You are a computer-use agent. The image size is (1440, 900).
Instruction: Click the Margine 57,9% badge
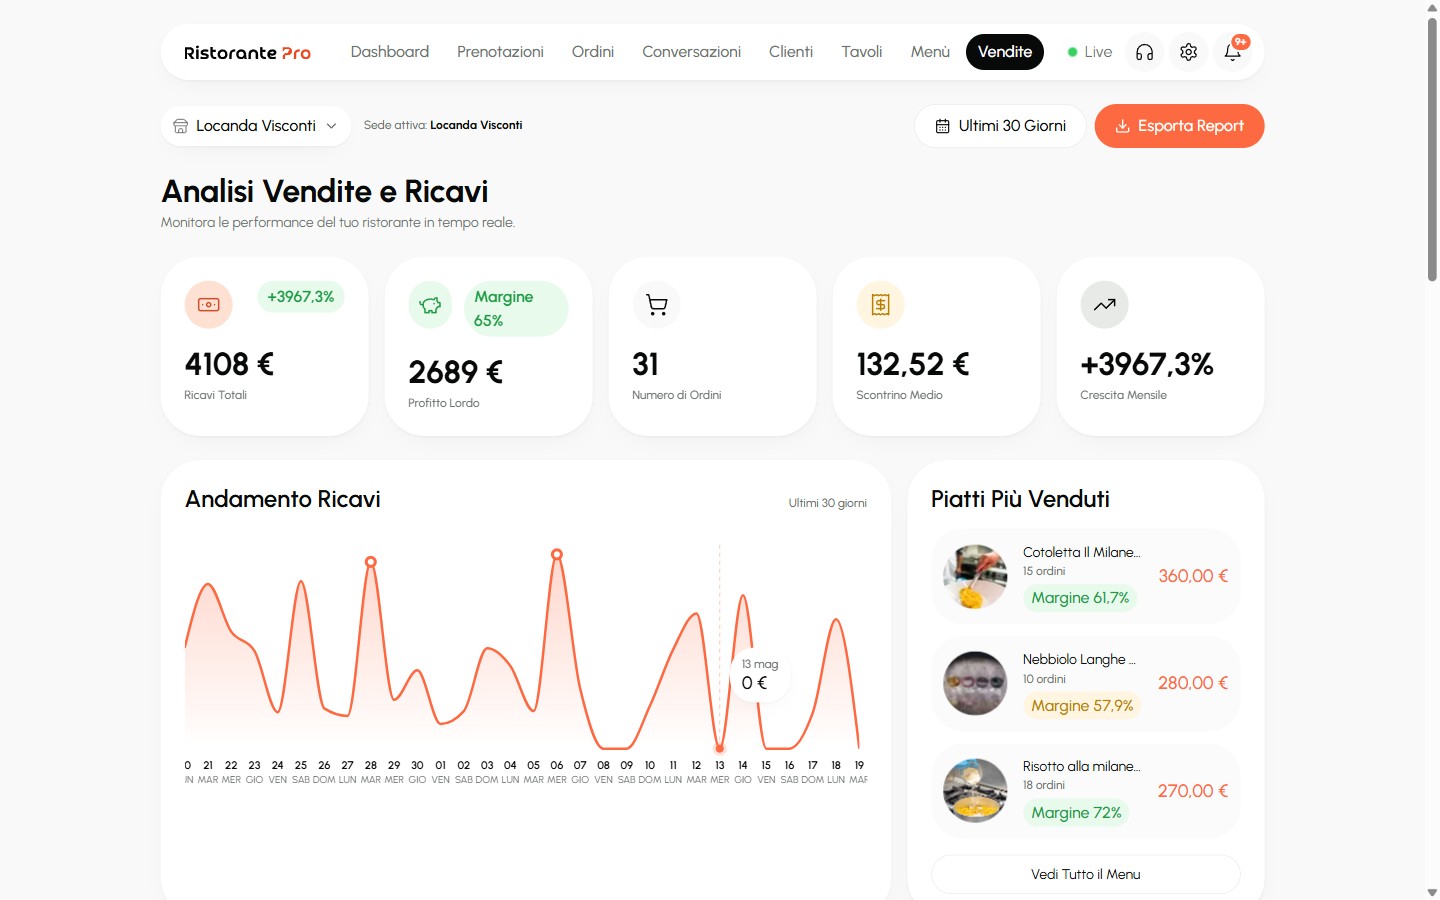pos(1082,706)
